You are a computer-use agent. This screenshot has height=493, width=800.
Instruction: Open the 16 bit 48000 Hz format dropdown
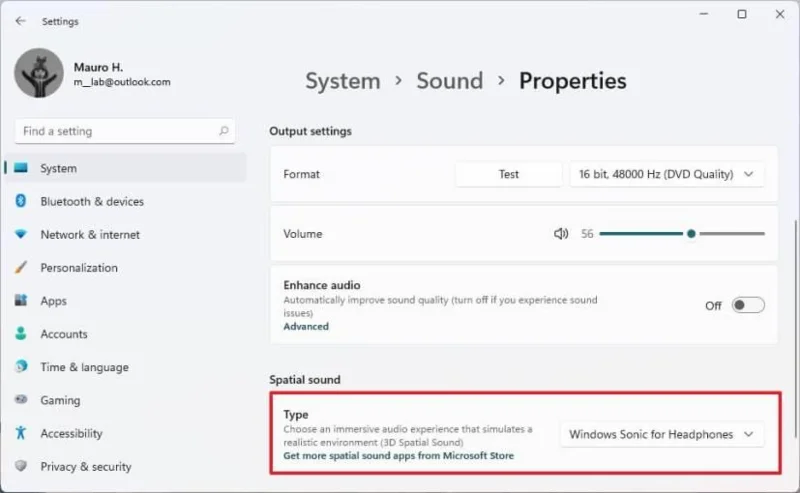coord(666,174)
